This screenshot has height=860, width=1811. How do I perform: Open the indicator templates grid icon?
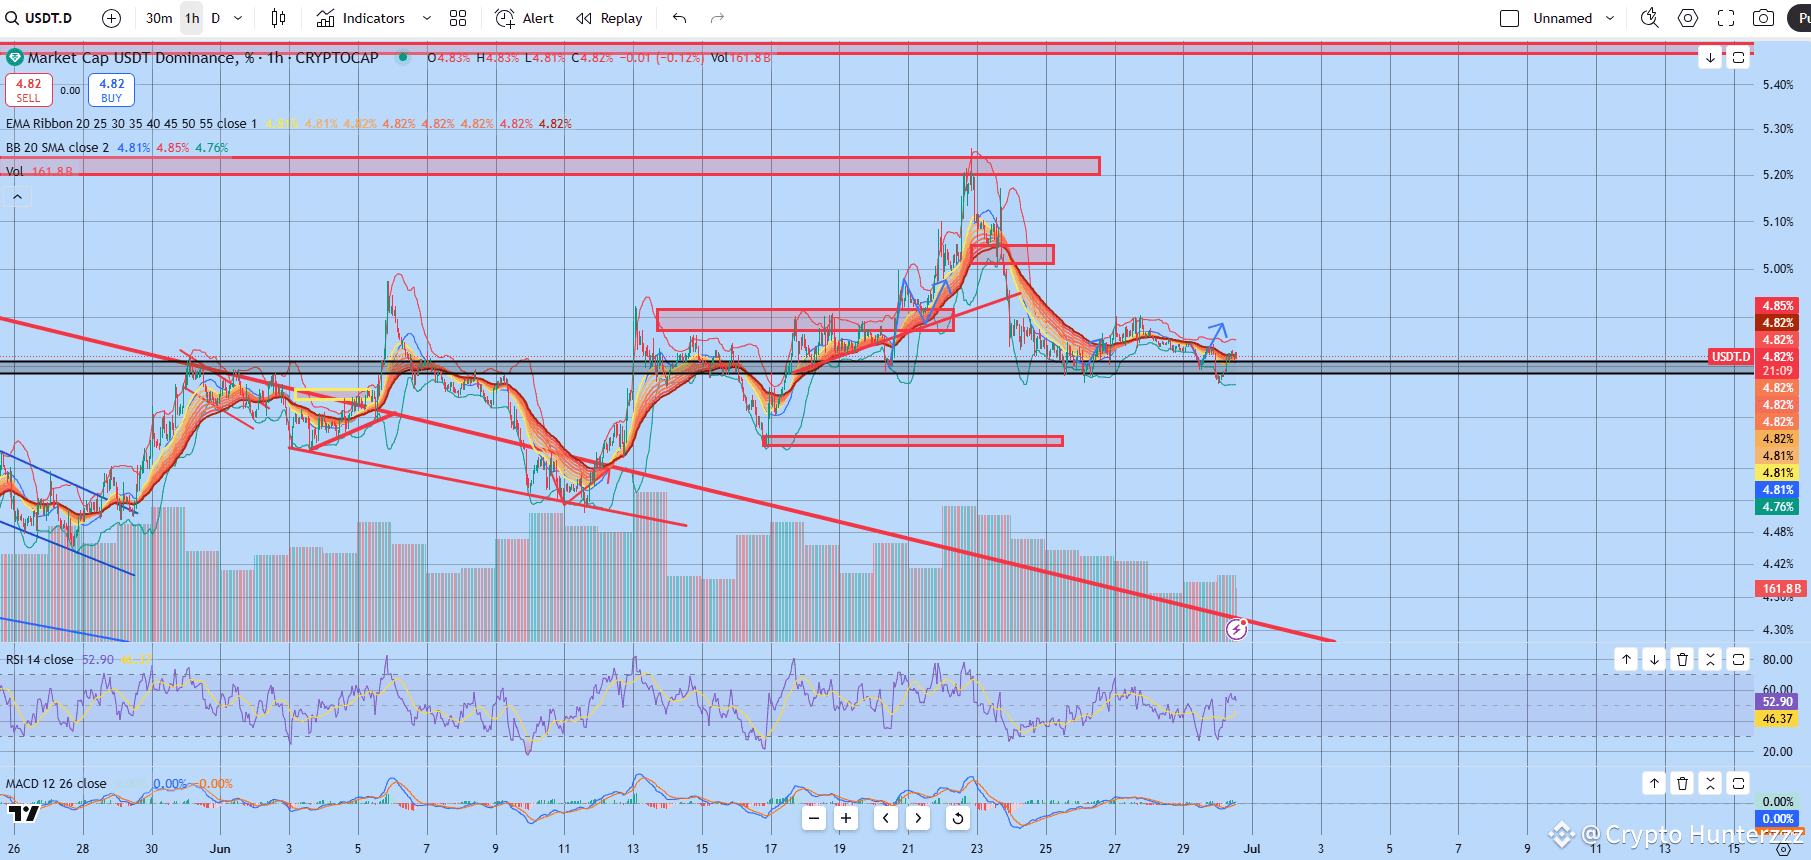(458, 18)
